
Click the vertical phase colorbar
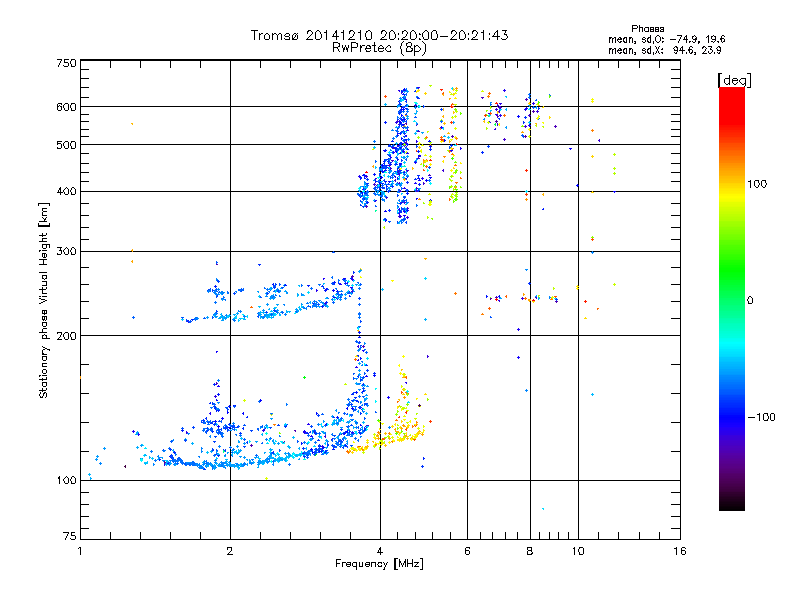[x=732, y=298]
